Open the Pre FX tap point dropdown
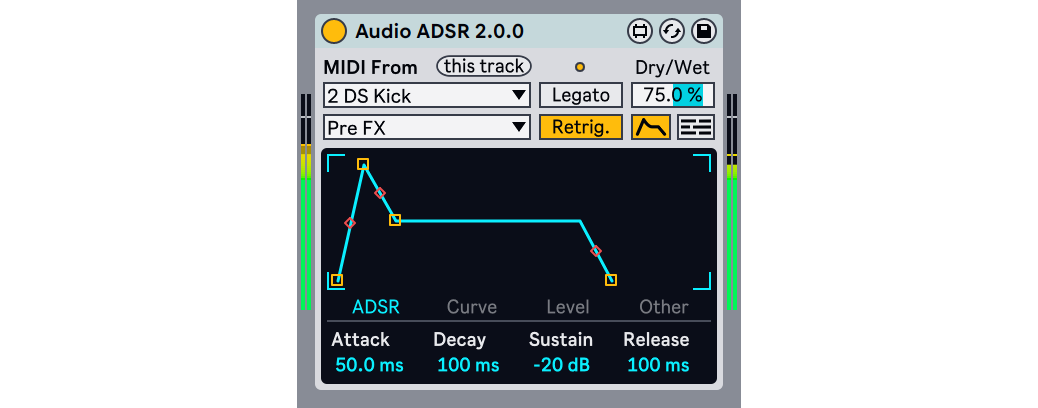This screenshot has height=408, width=1038. pos(426,127)
